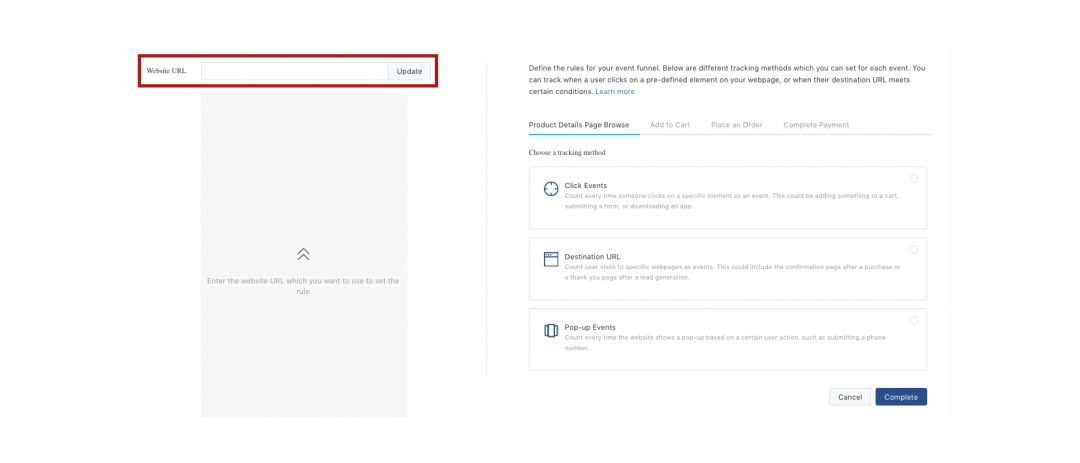The image size is (1080, 463).
Task: Go to the Complete Payment tab
Action: (816, 125)
